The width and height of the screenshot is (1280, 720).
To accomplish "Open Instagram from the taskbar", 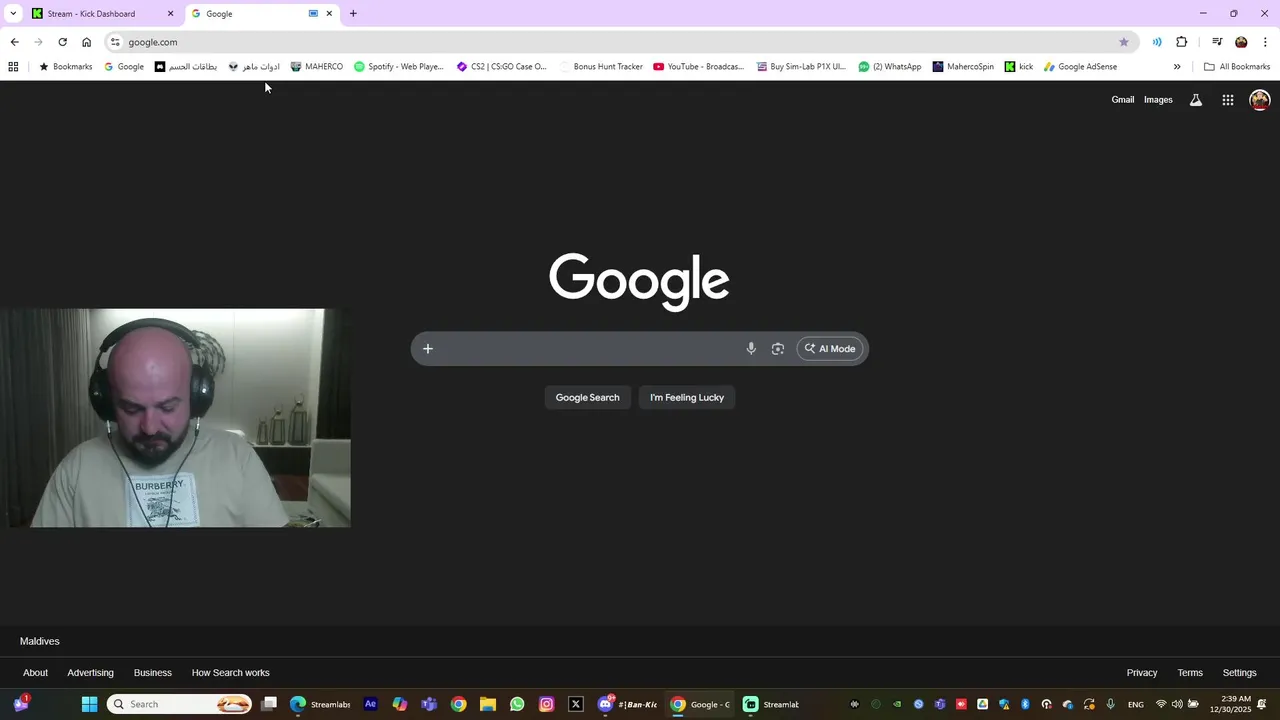I will click(546, 704).
